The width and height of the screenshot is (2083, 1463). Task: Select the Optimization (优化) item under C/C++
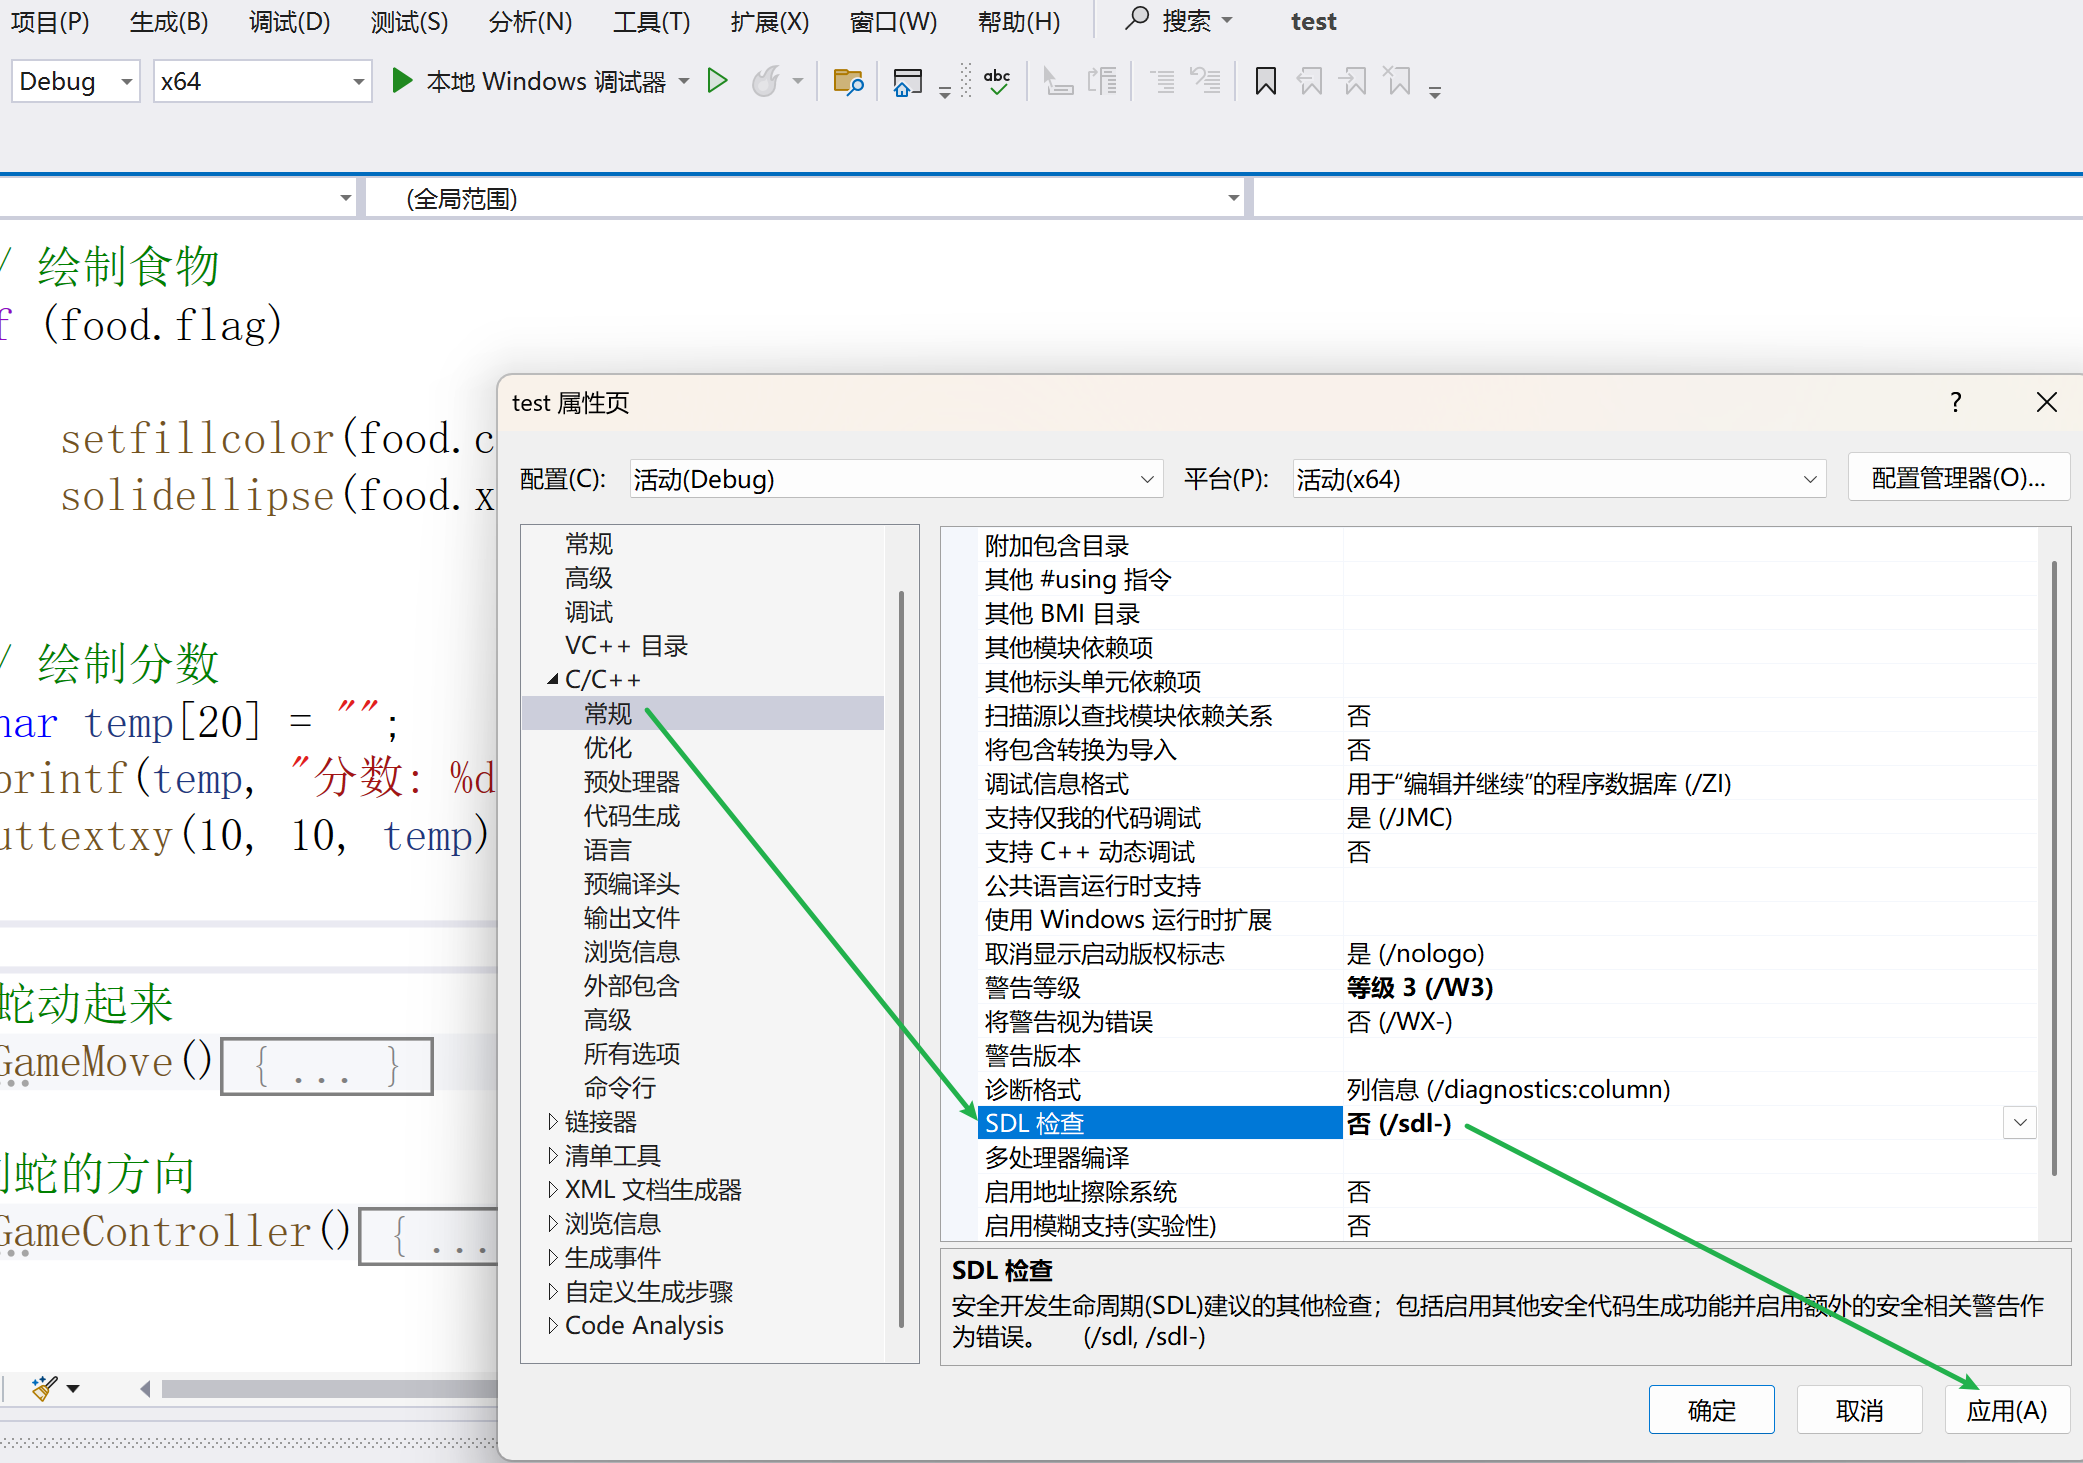(608, 748)
